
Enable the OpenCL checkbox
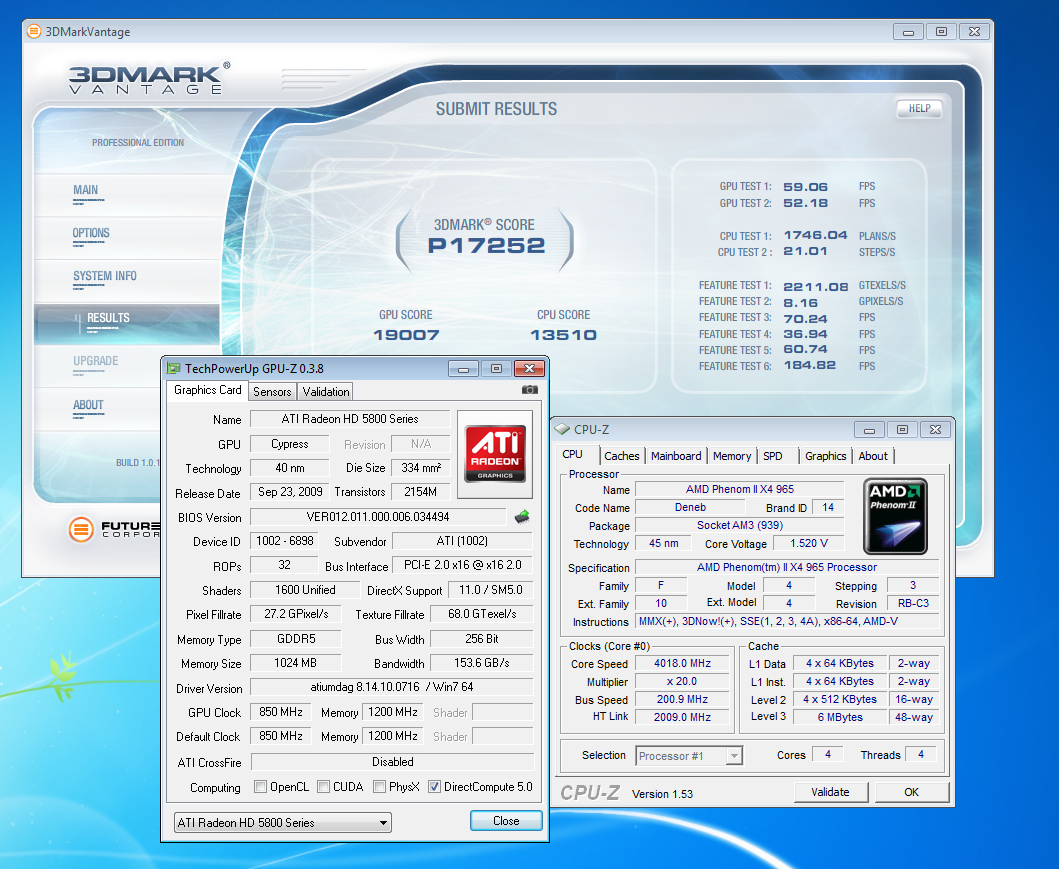tap(260, 787)
